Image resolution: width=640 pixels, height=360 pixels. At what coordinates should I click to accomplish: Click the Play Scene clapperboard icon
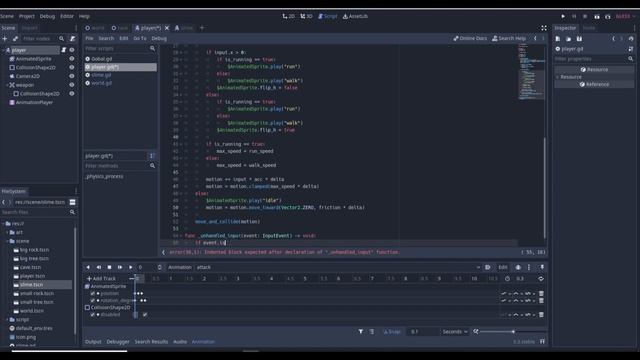(597, 16)
